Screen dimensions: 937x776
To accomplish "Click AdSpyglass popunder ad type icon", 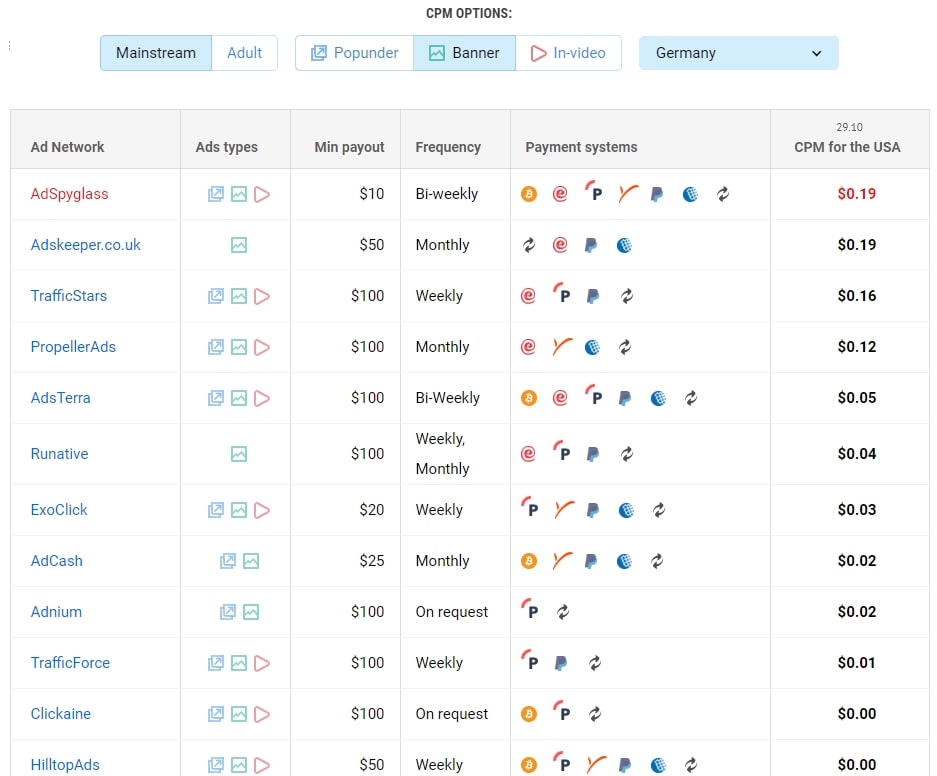I will click(216, 194).
